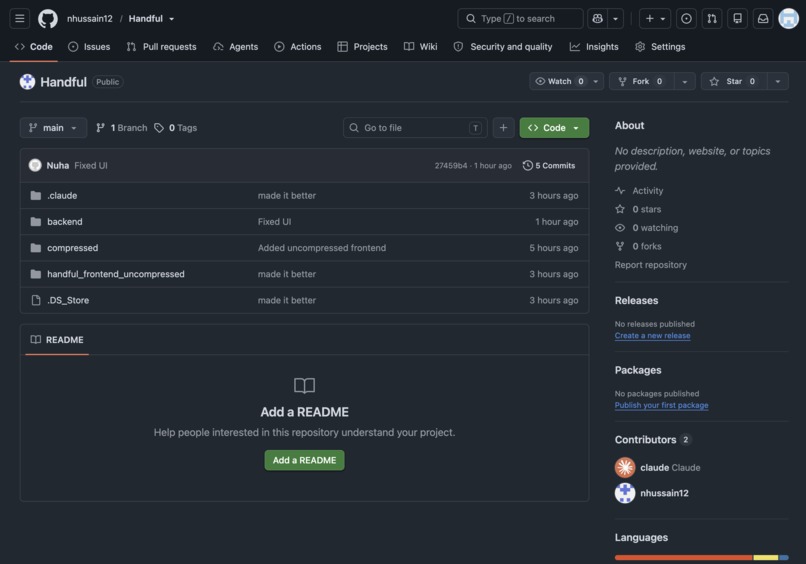Screen dimensions: 806x564
Task: Open the green Code dropdown button
Action: (554, 128)
